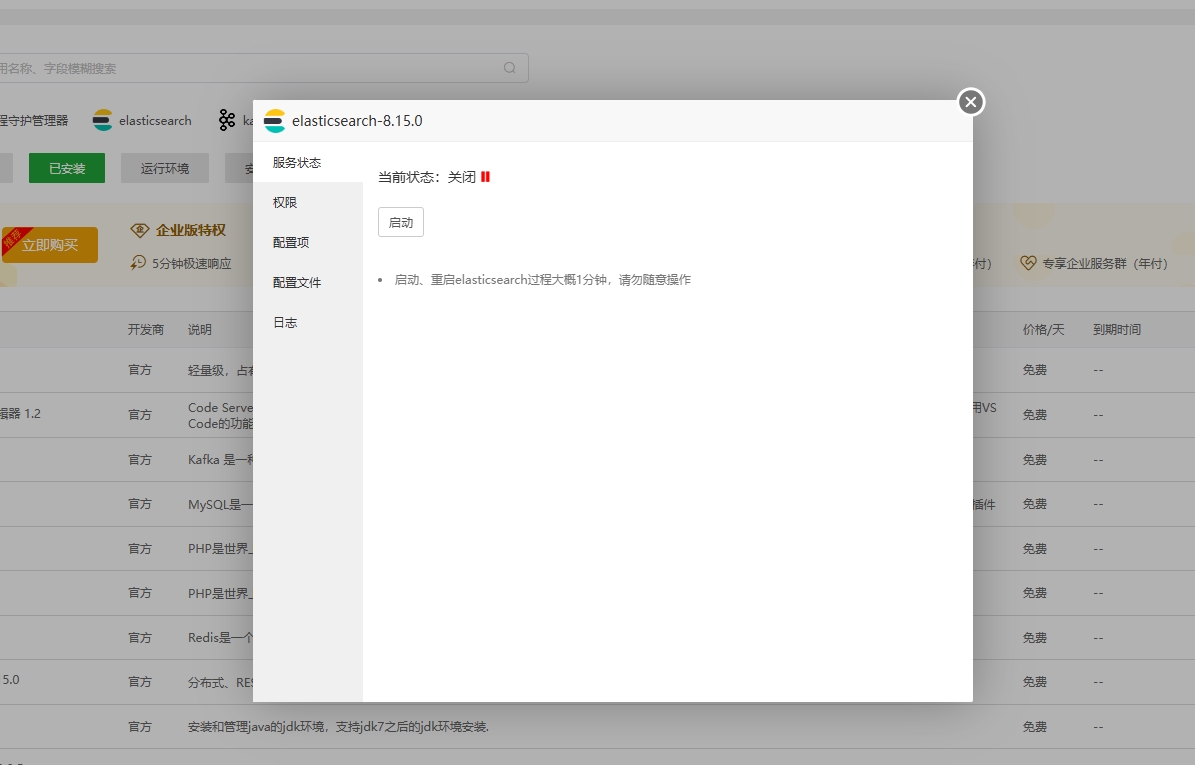Switch to the 权限 tab
Screen dimensions: 1195x765
click(308, 203)
